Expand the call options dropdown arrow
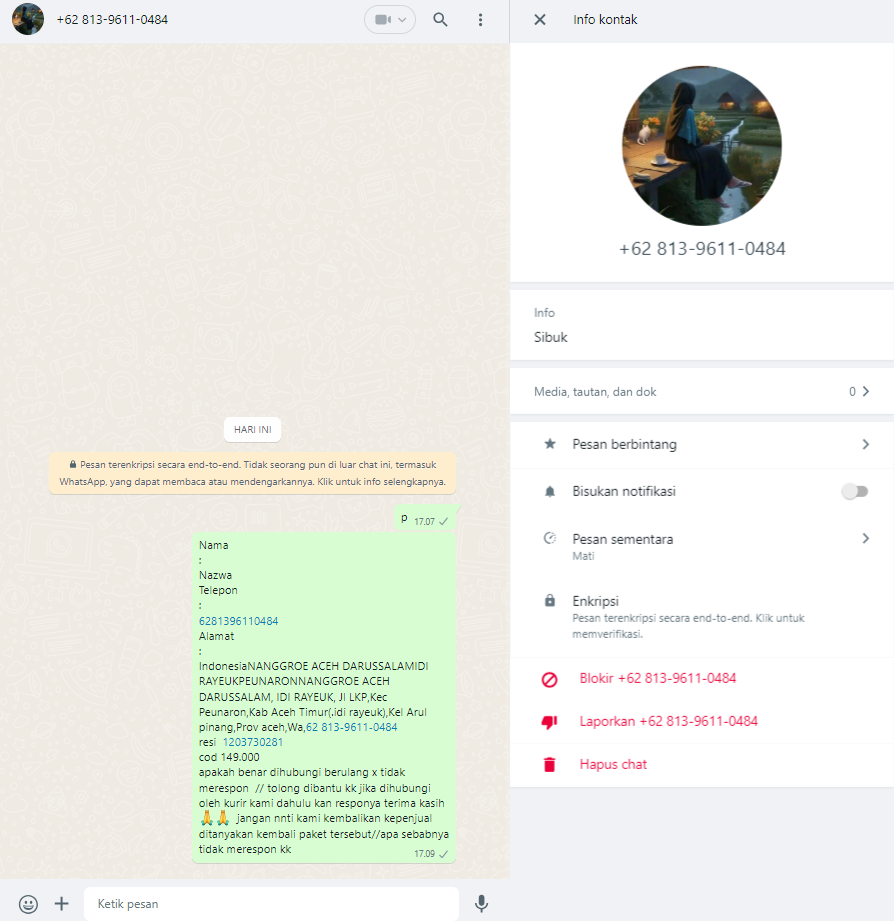The image size is (894, 921). (x=402, y=20)
